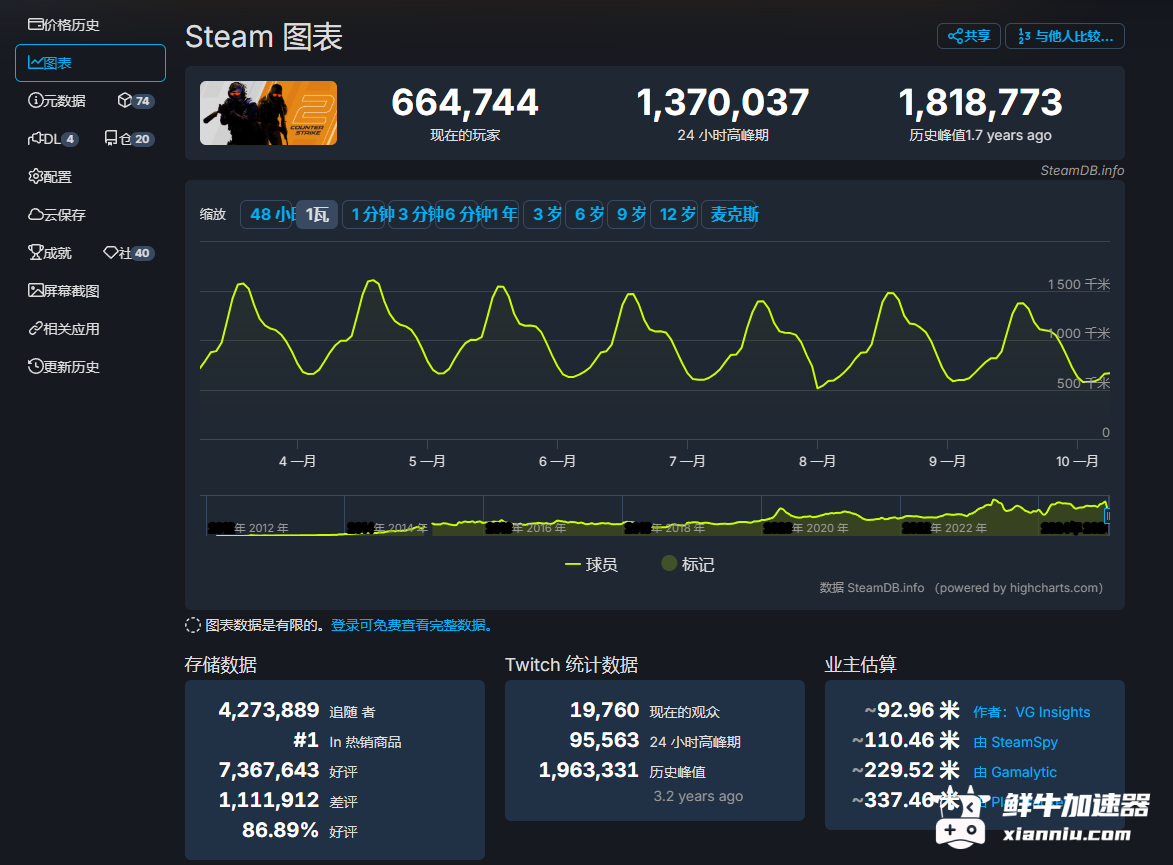The width and height of the screenshot is (1173, 865).
Task: Toggle the 球员 players series in legend
Action: (591, 565)
